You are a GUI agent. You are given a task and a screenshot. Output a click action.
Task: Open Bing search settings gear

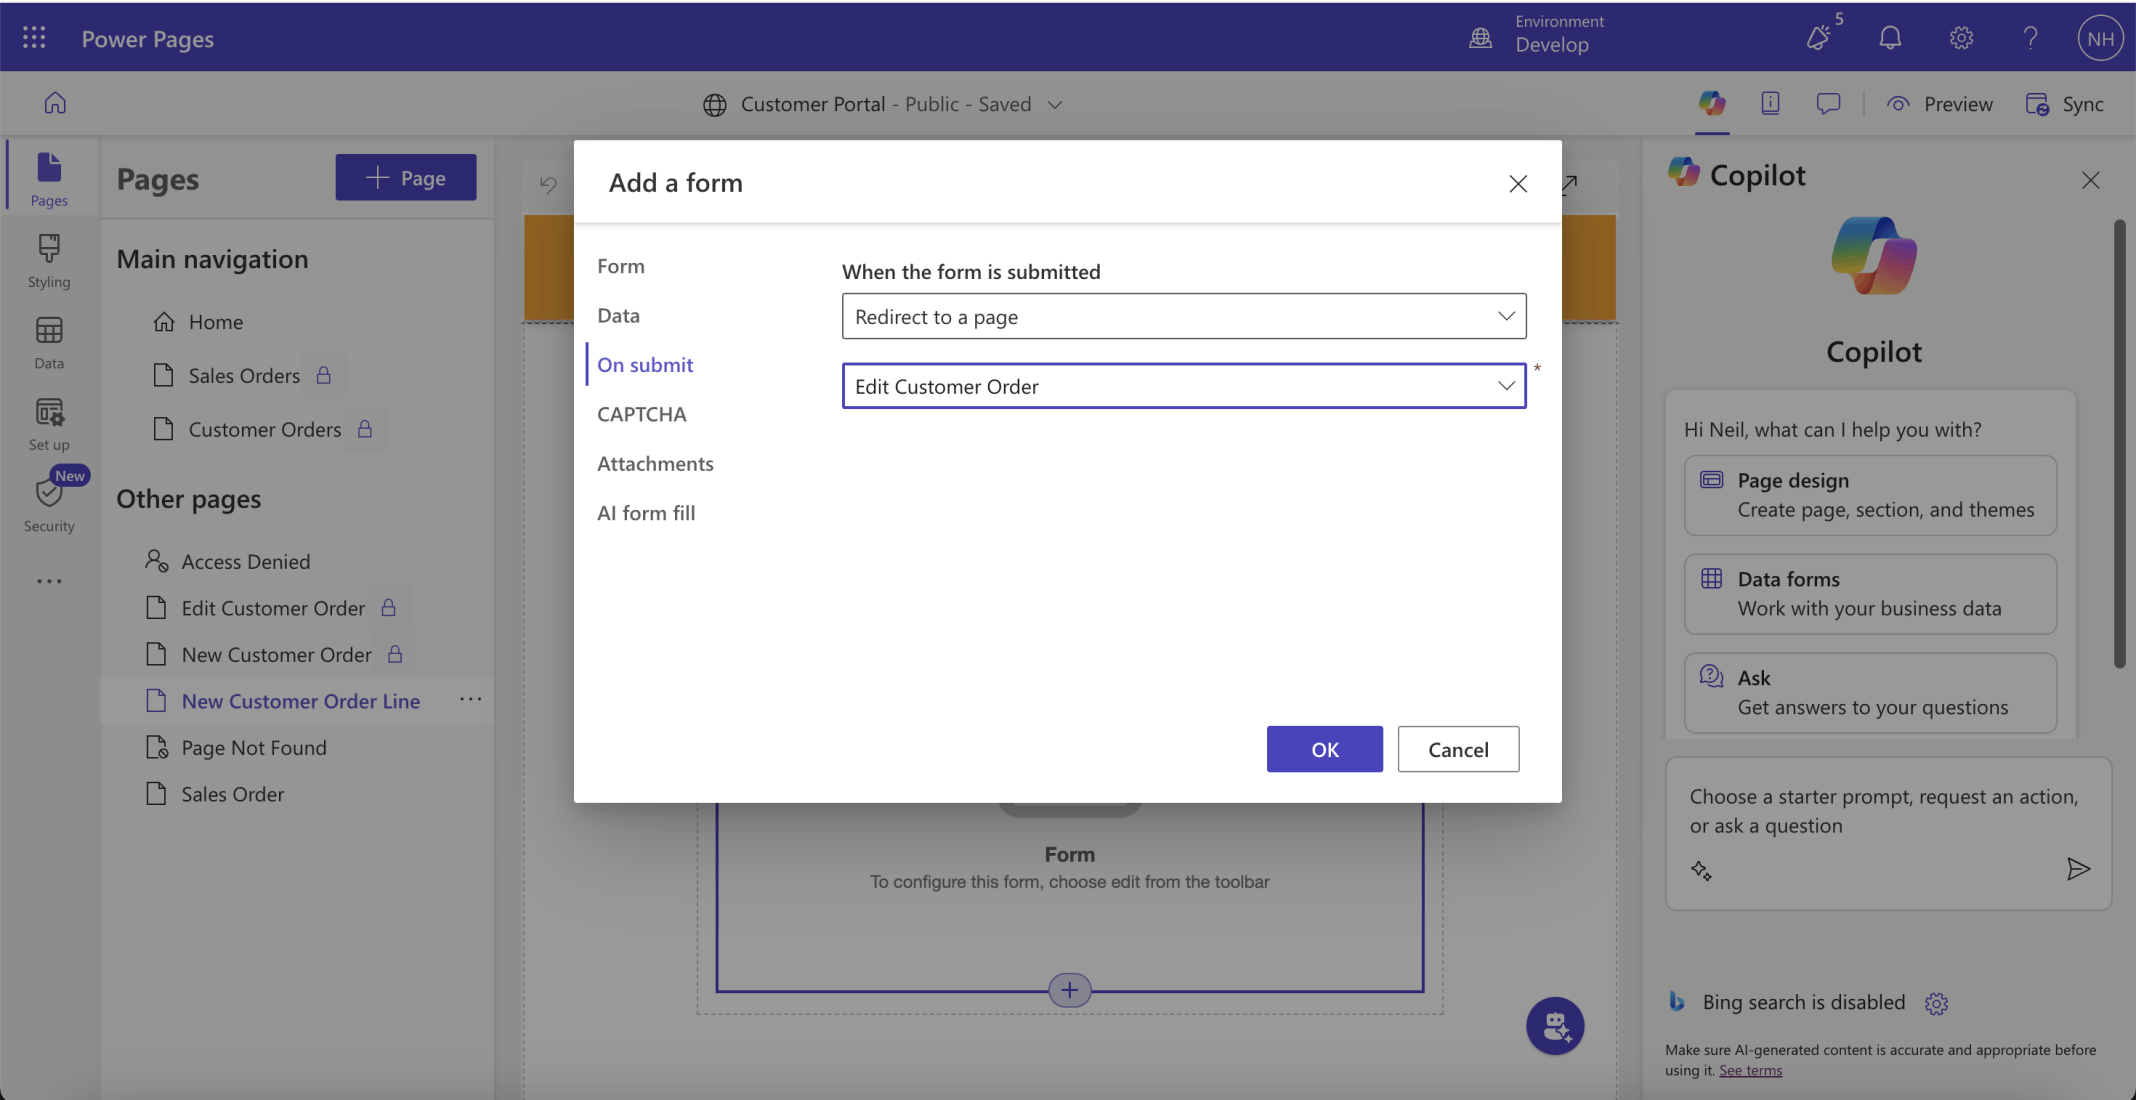[x=1936, y=1003]
